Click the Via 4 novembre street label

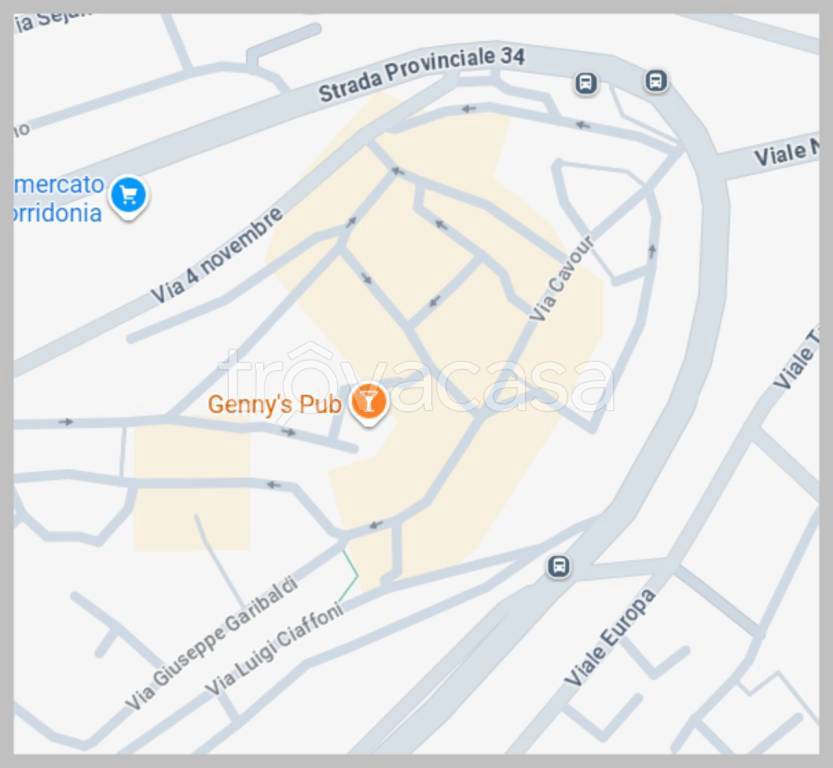coord(217,255)
